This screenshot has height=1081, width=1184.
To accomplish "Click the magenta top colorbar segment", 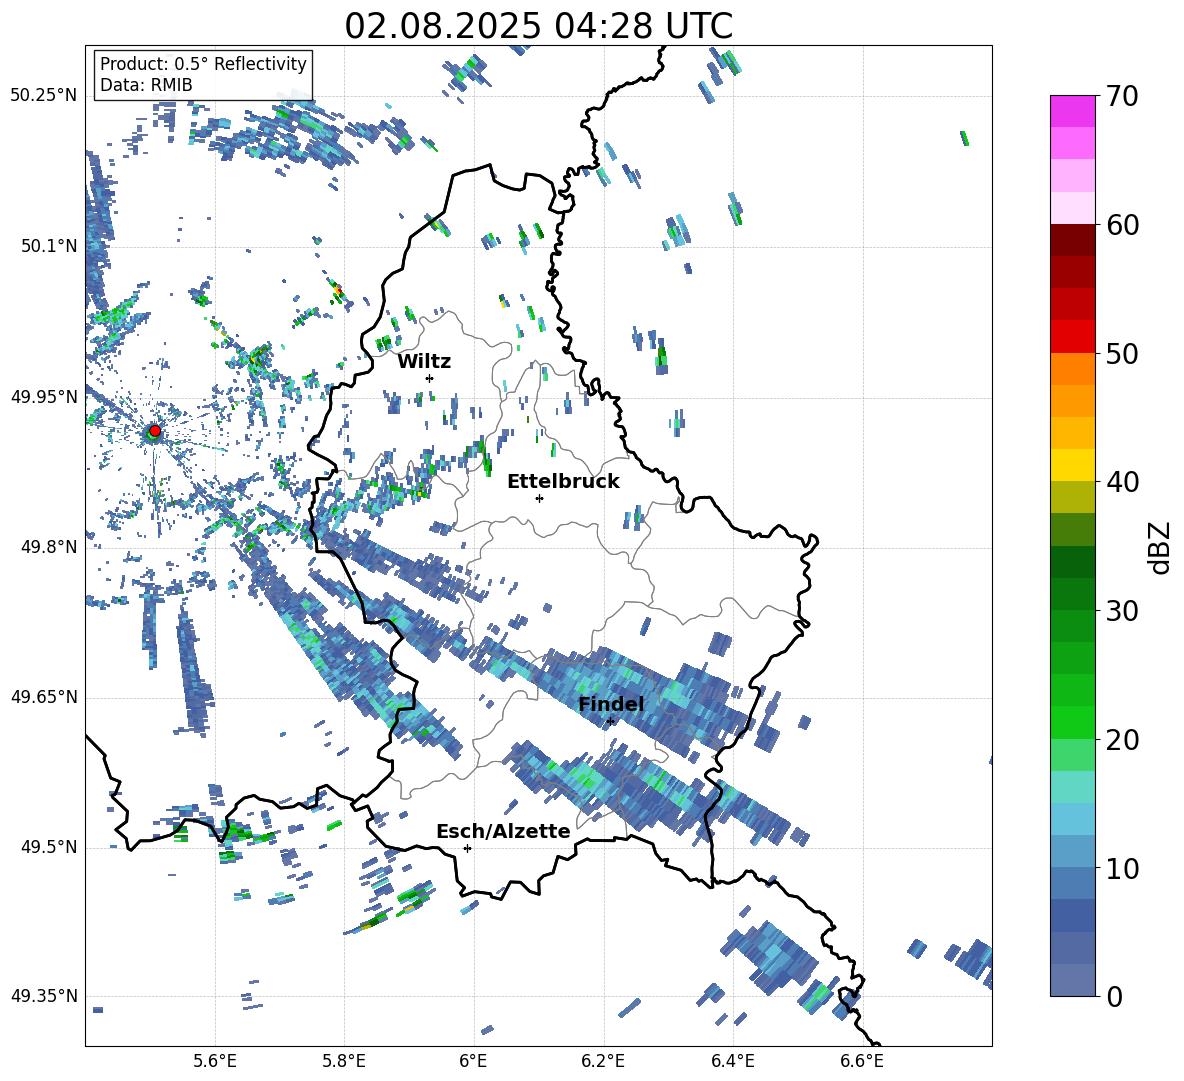I will tap(1072, 111).
